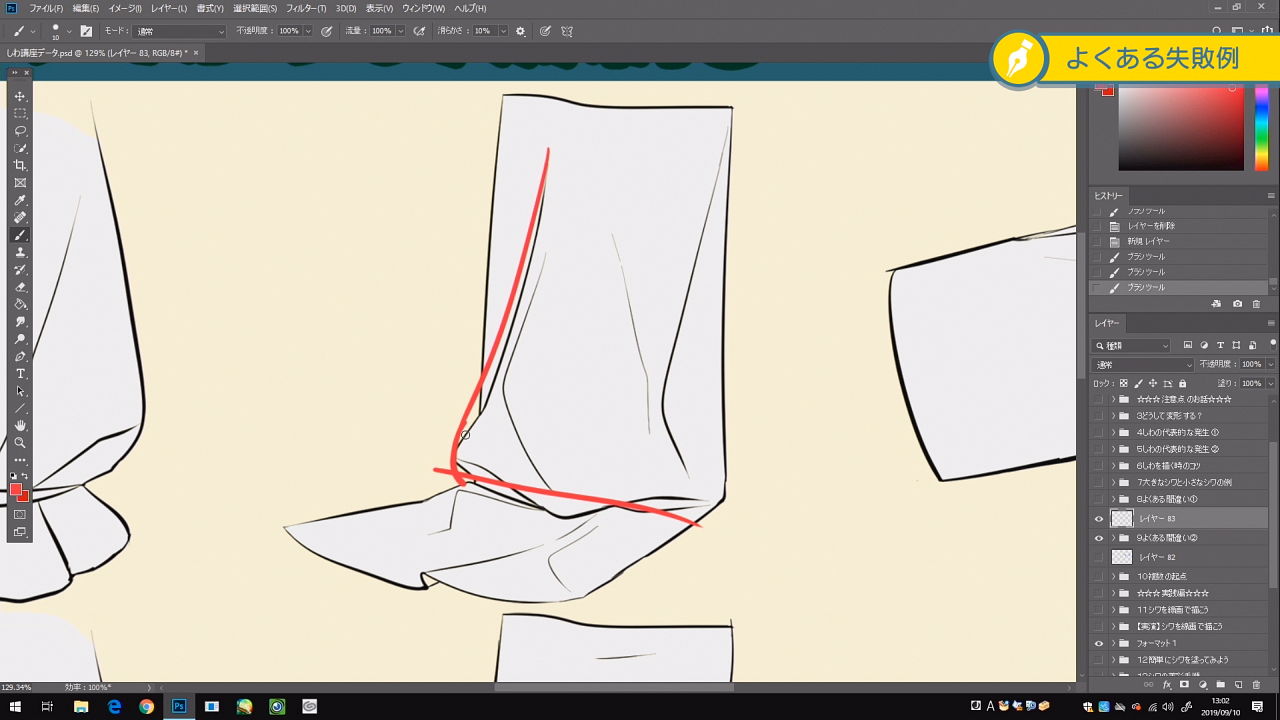Select the Paint Bucket tool

pos(20,304)
